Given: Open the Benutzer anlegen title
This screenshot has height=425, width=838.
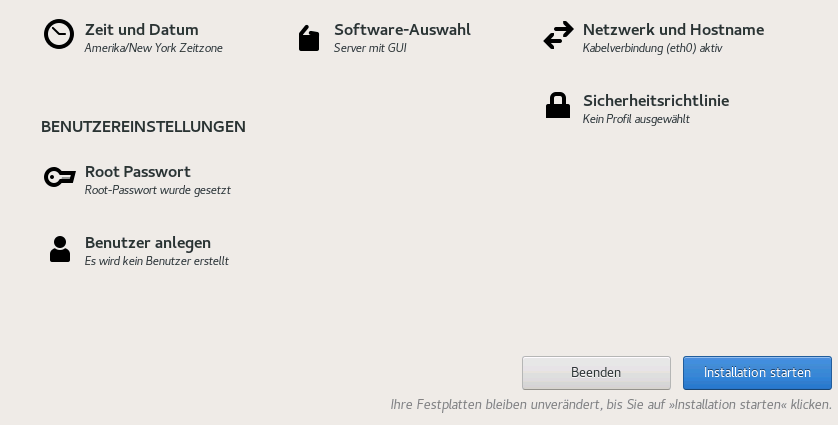Looking at the screenshot, I should click(147, 243).
